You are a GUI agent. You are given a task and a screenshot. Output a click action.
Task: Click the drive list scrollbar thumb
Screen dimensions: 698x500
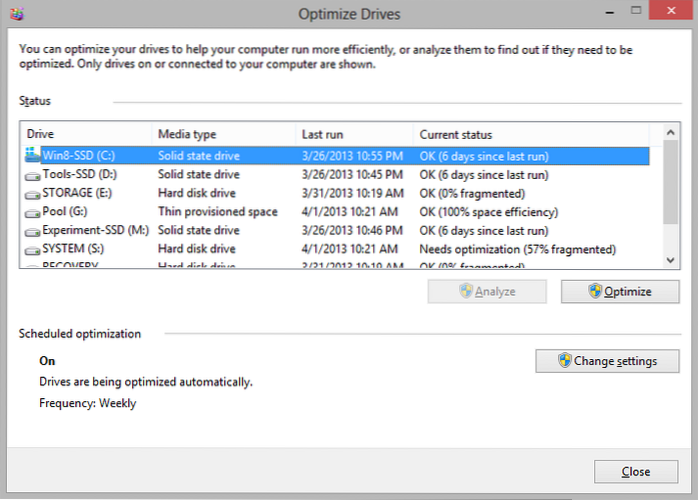tap(671, 182)
